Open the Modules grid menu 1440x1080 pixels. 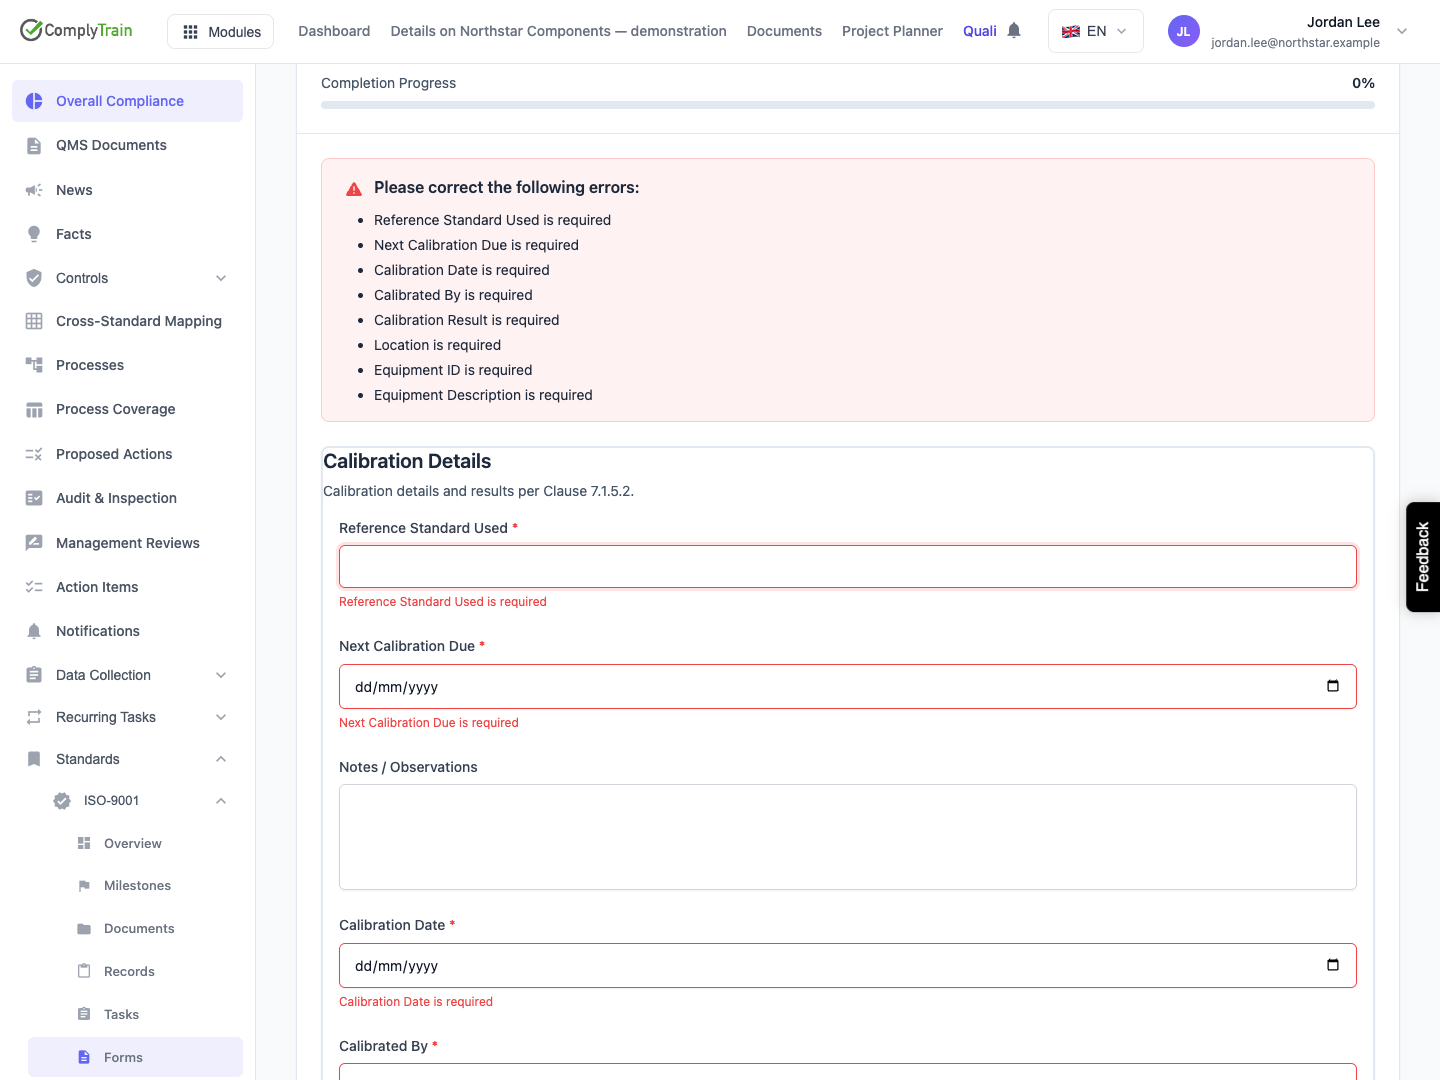(221, 32)
